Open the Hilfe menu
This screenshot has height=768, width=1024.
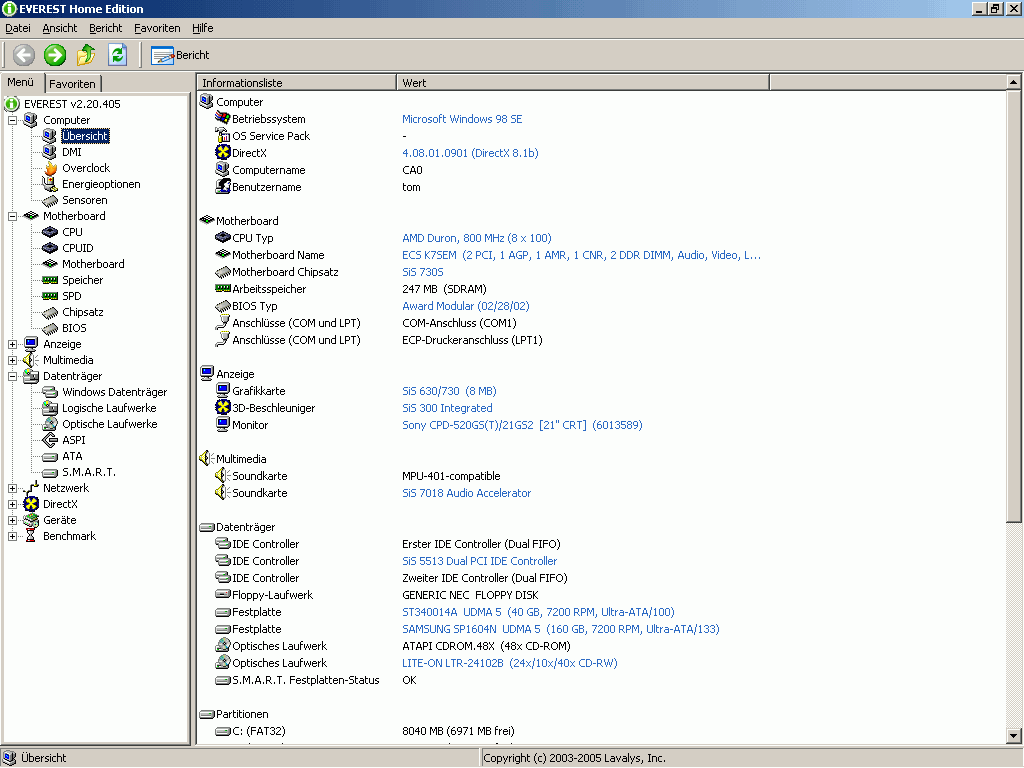[202, 28]
